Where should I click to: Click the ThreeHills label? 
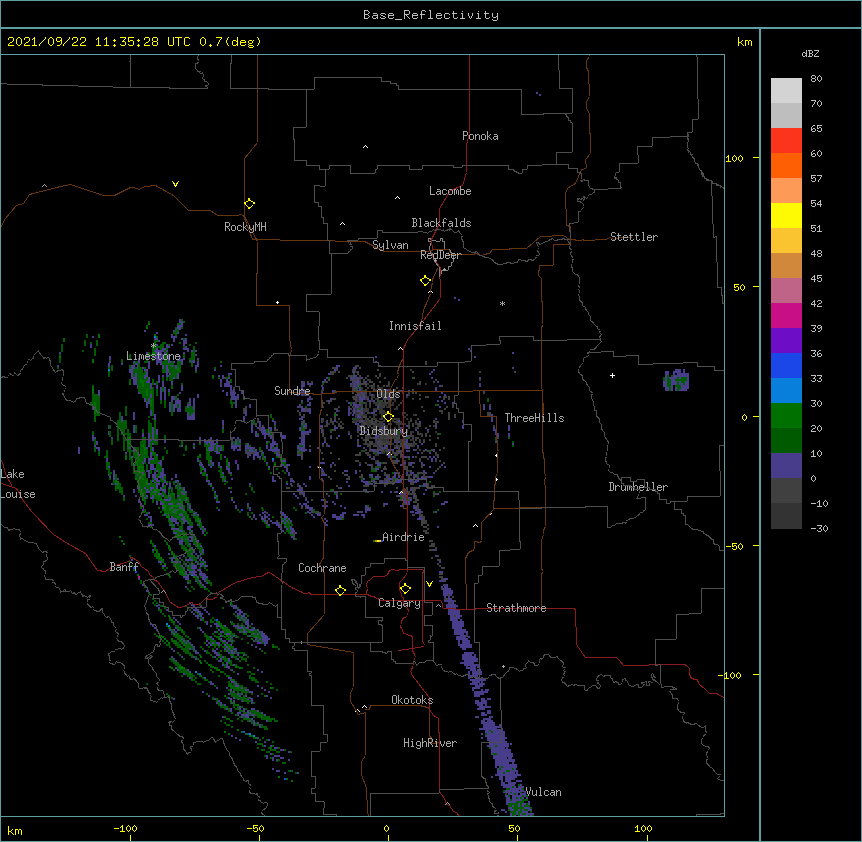534,418
